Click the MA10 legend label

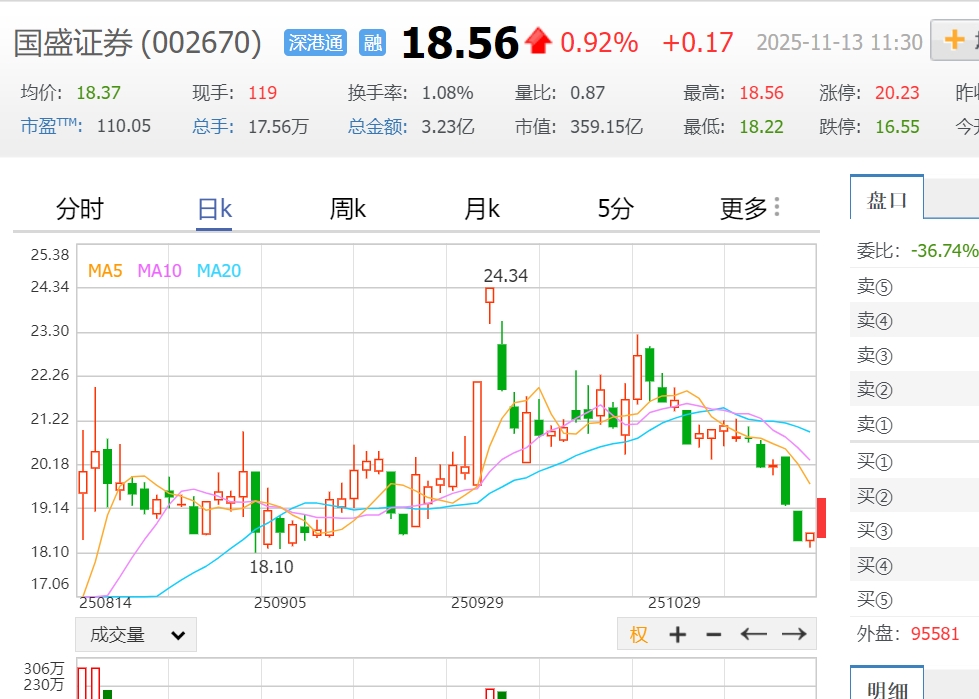pyautogui.click(x=159, y=271)
